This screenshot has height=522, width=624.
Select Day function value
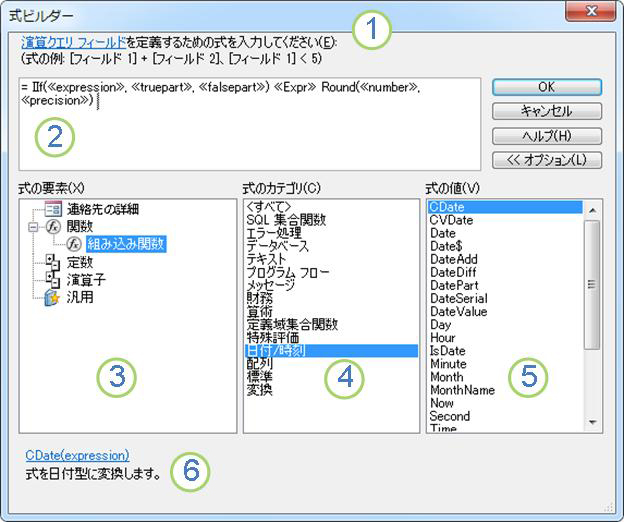505,325
